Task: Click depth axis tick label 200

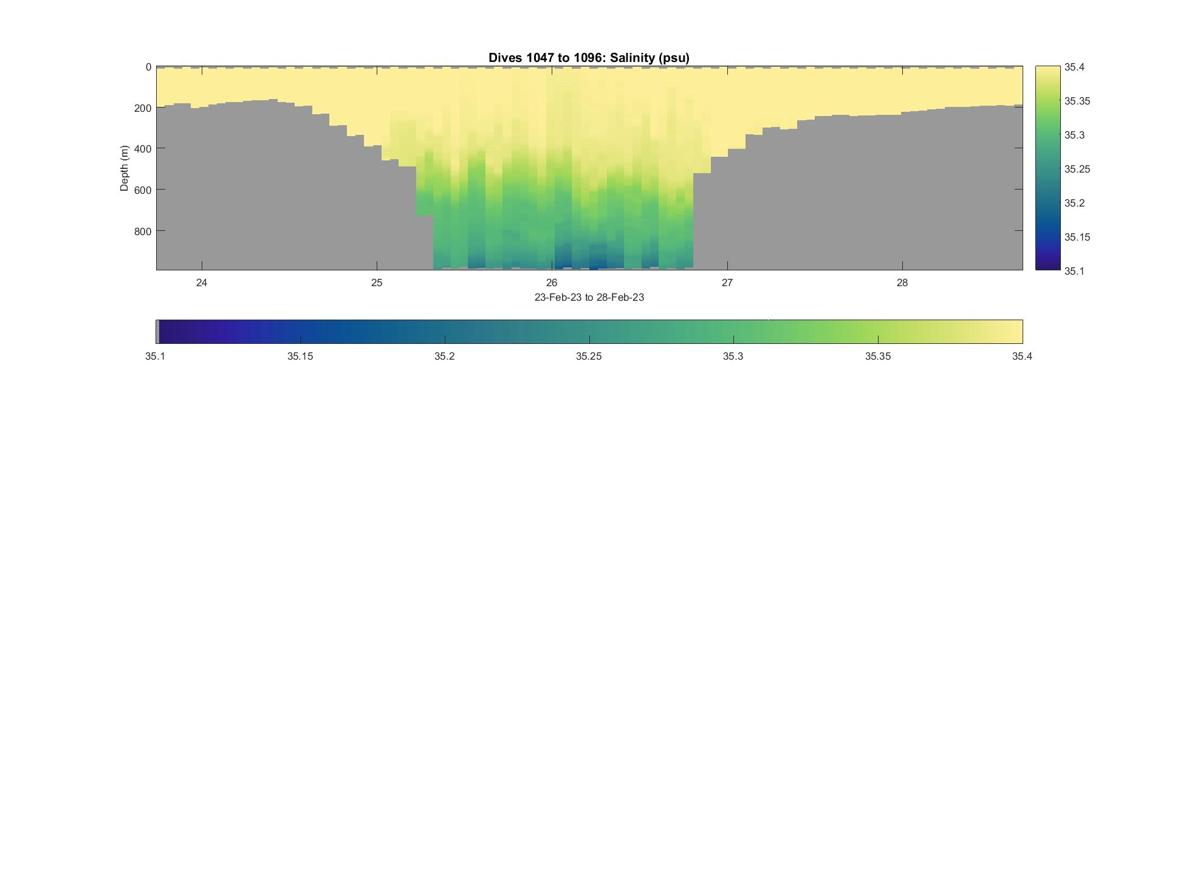Action: pos(143,109)
